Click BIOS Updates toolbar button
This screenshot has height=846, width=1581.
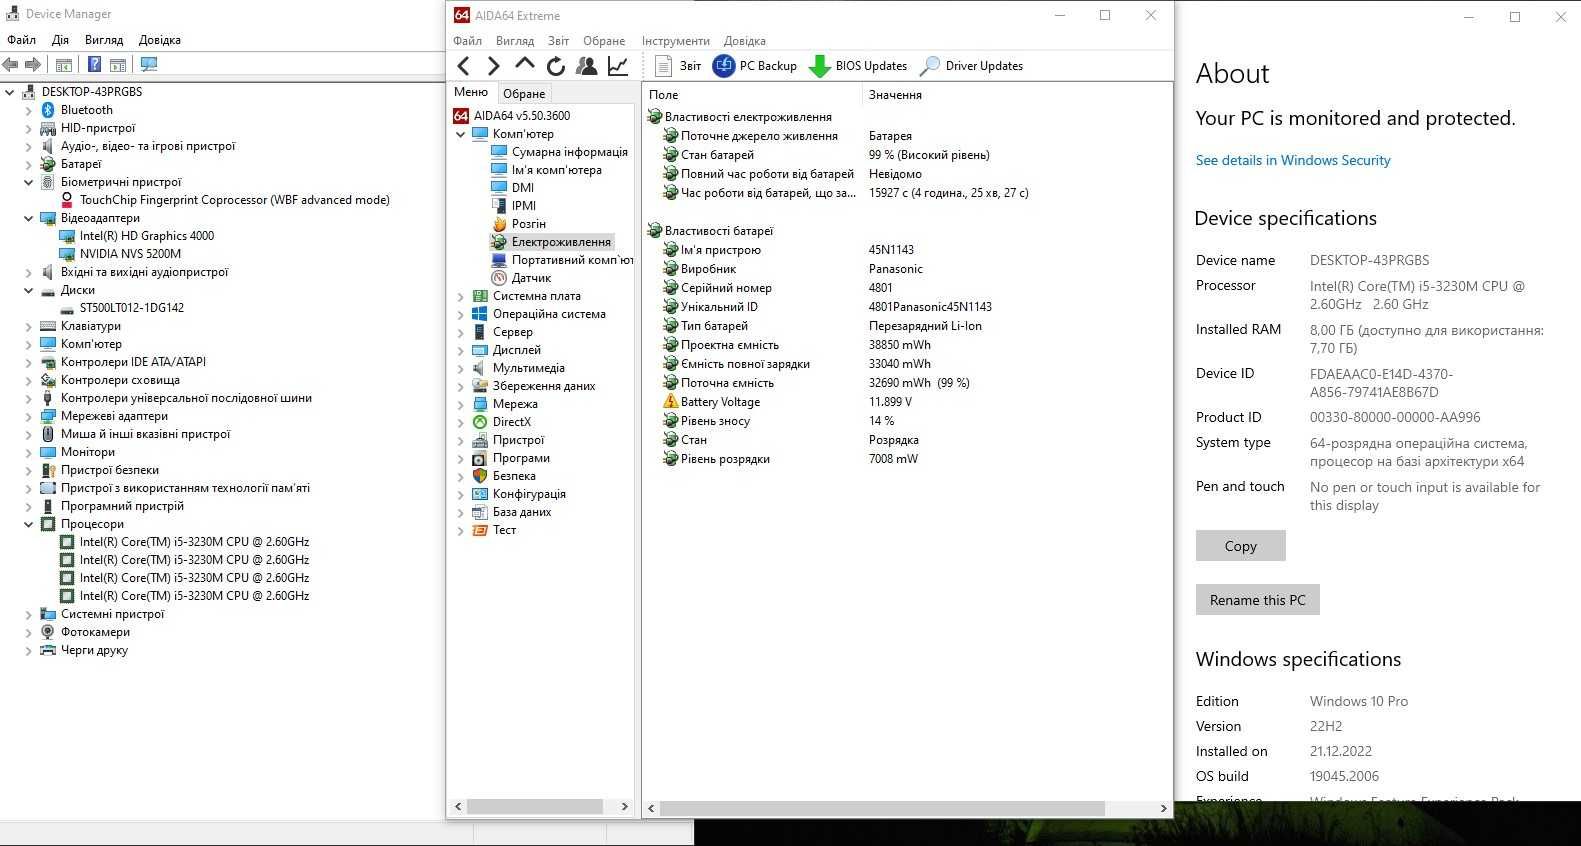coord(858,66)
